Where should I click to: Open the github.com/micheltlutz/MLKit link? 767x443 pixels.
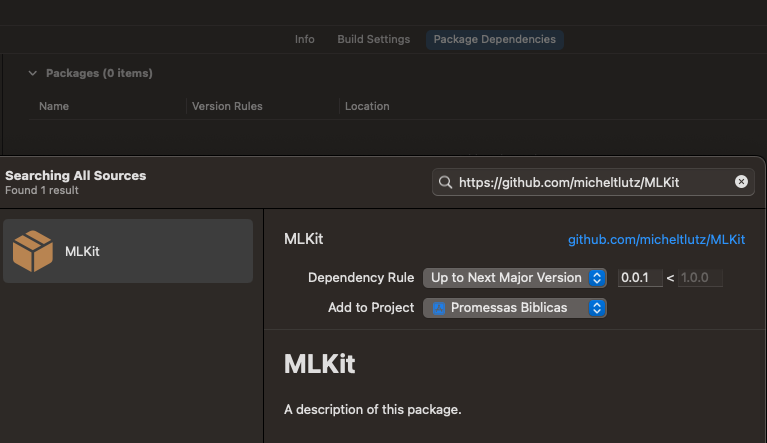coord(656,240)
